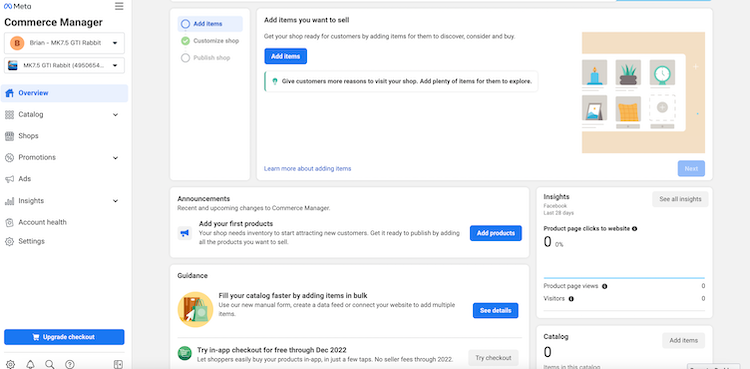This screenshot has width=750, height=369.
Task: Click Commerce Manager title
Action: tap(53, 22)
